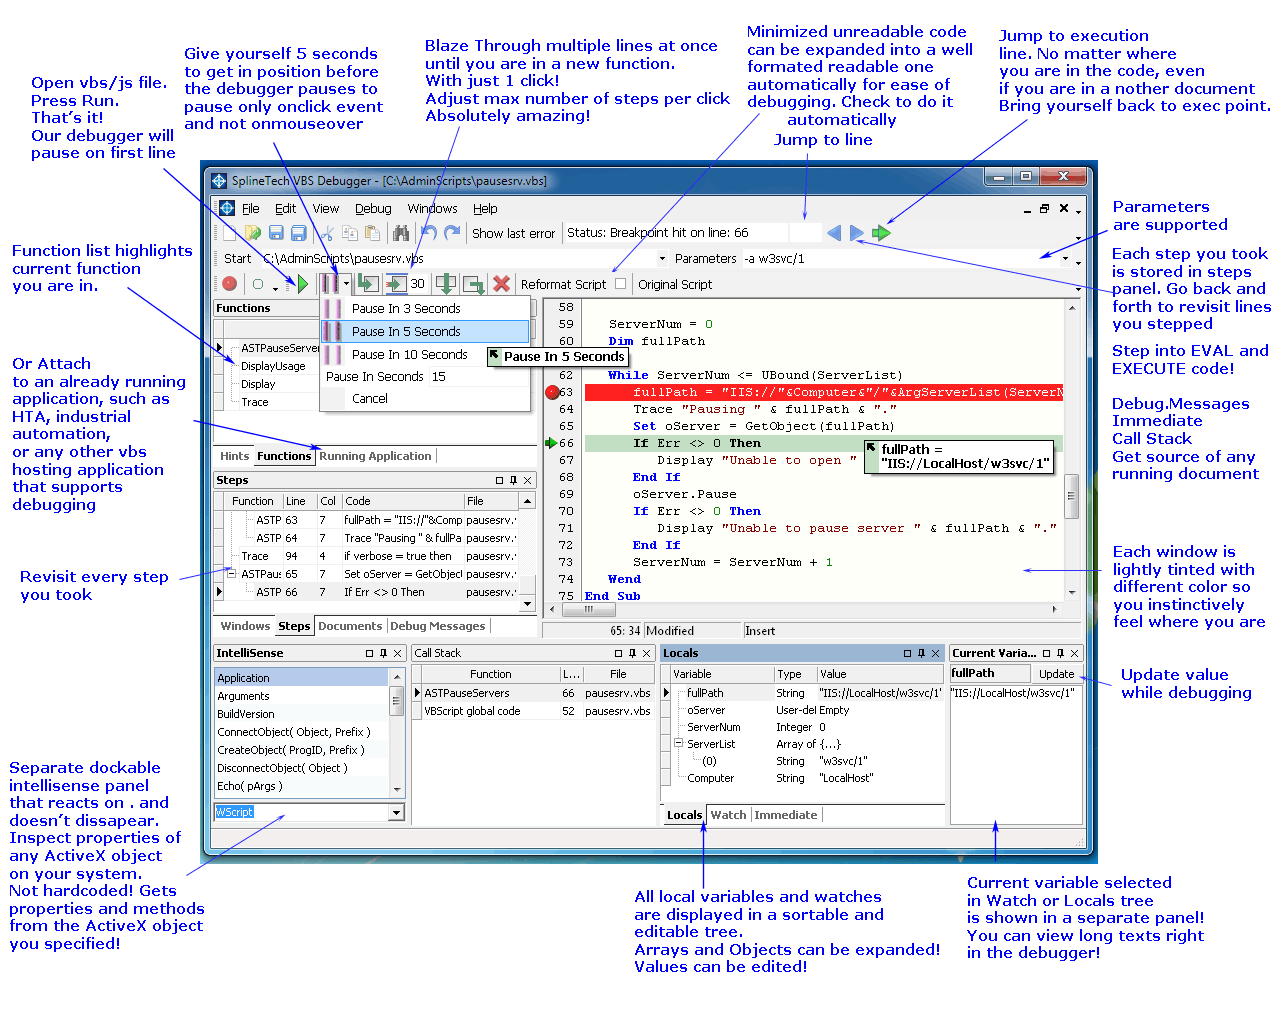Screen dimensions: 1280x1024
Task: Jump to execution line green arrow
Action: [881, 233]
